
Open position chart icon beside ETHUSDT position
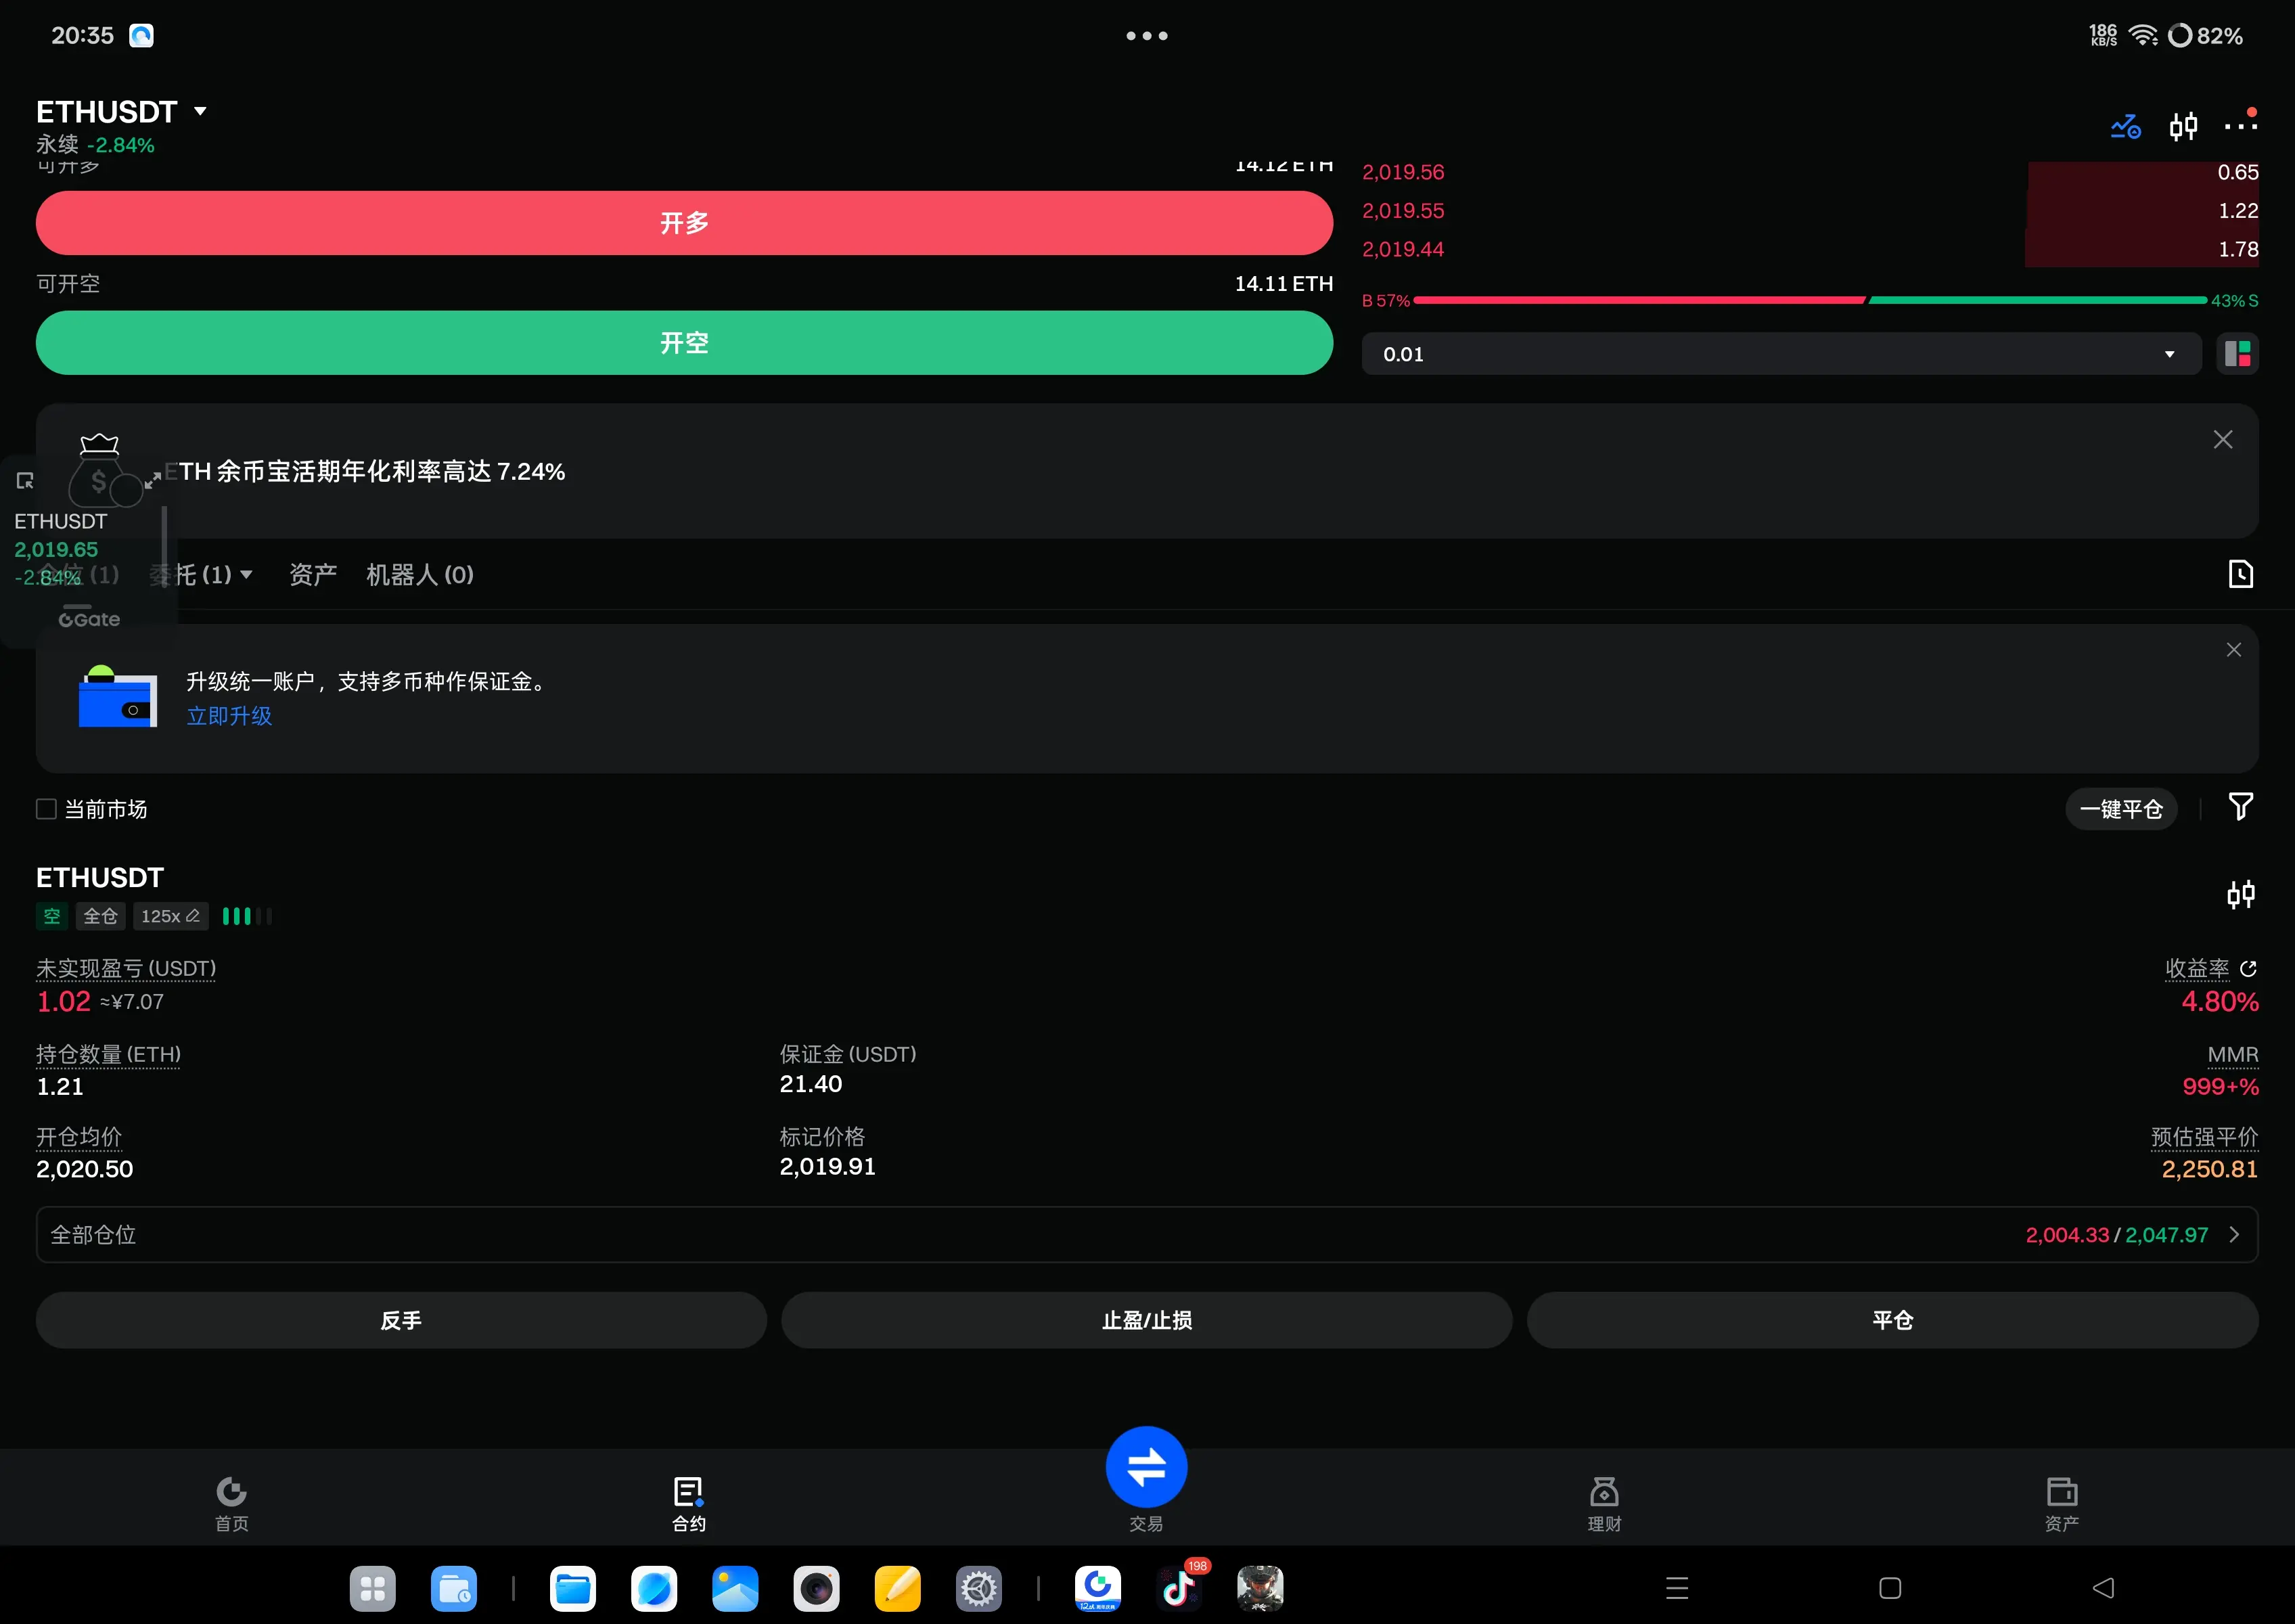point(2240,894)
